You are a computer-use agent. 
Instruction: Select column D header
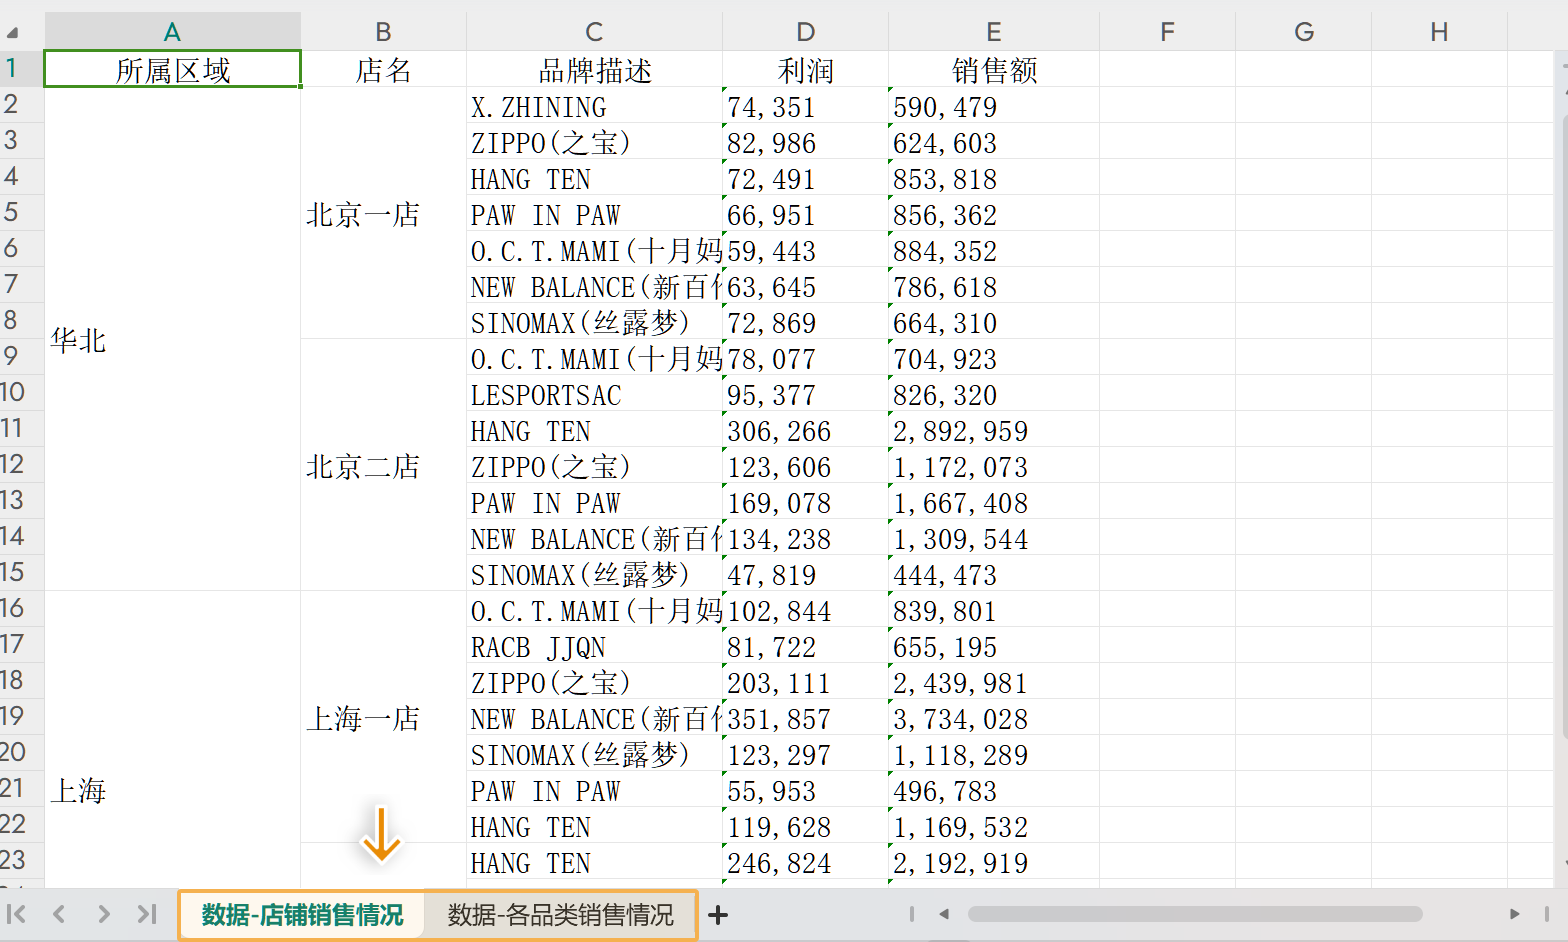coord(805,32)
